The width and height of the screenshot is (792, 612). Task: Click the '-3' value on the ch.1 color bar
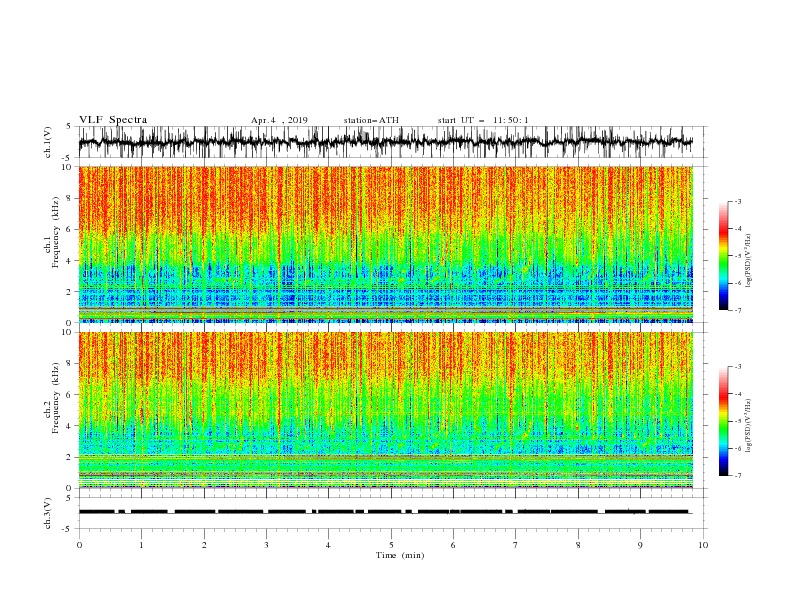(737, 201)
